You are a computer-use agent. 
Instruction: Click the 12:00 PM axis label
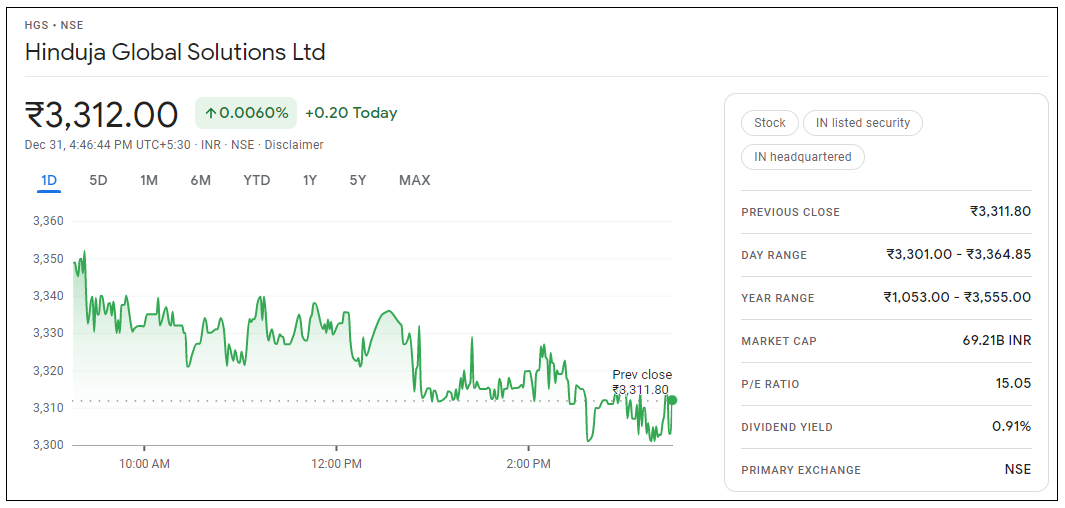coord(336,465)
